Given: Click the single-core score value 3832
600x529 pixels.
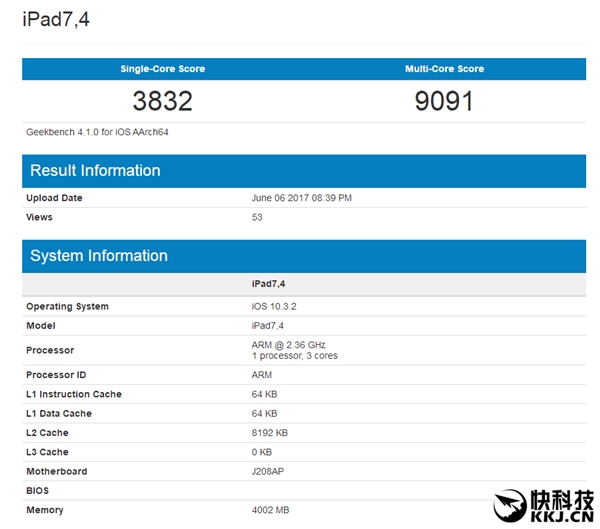Looking at the screenshot, I should [162, 101].
